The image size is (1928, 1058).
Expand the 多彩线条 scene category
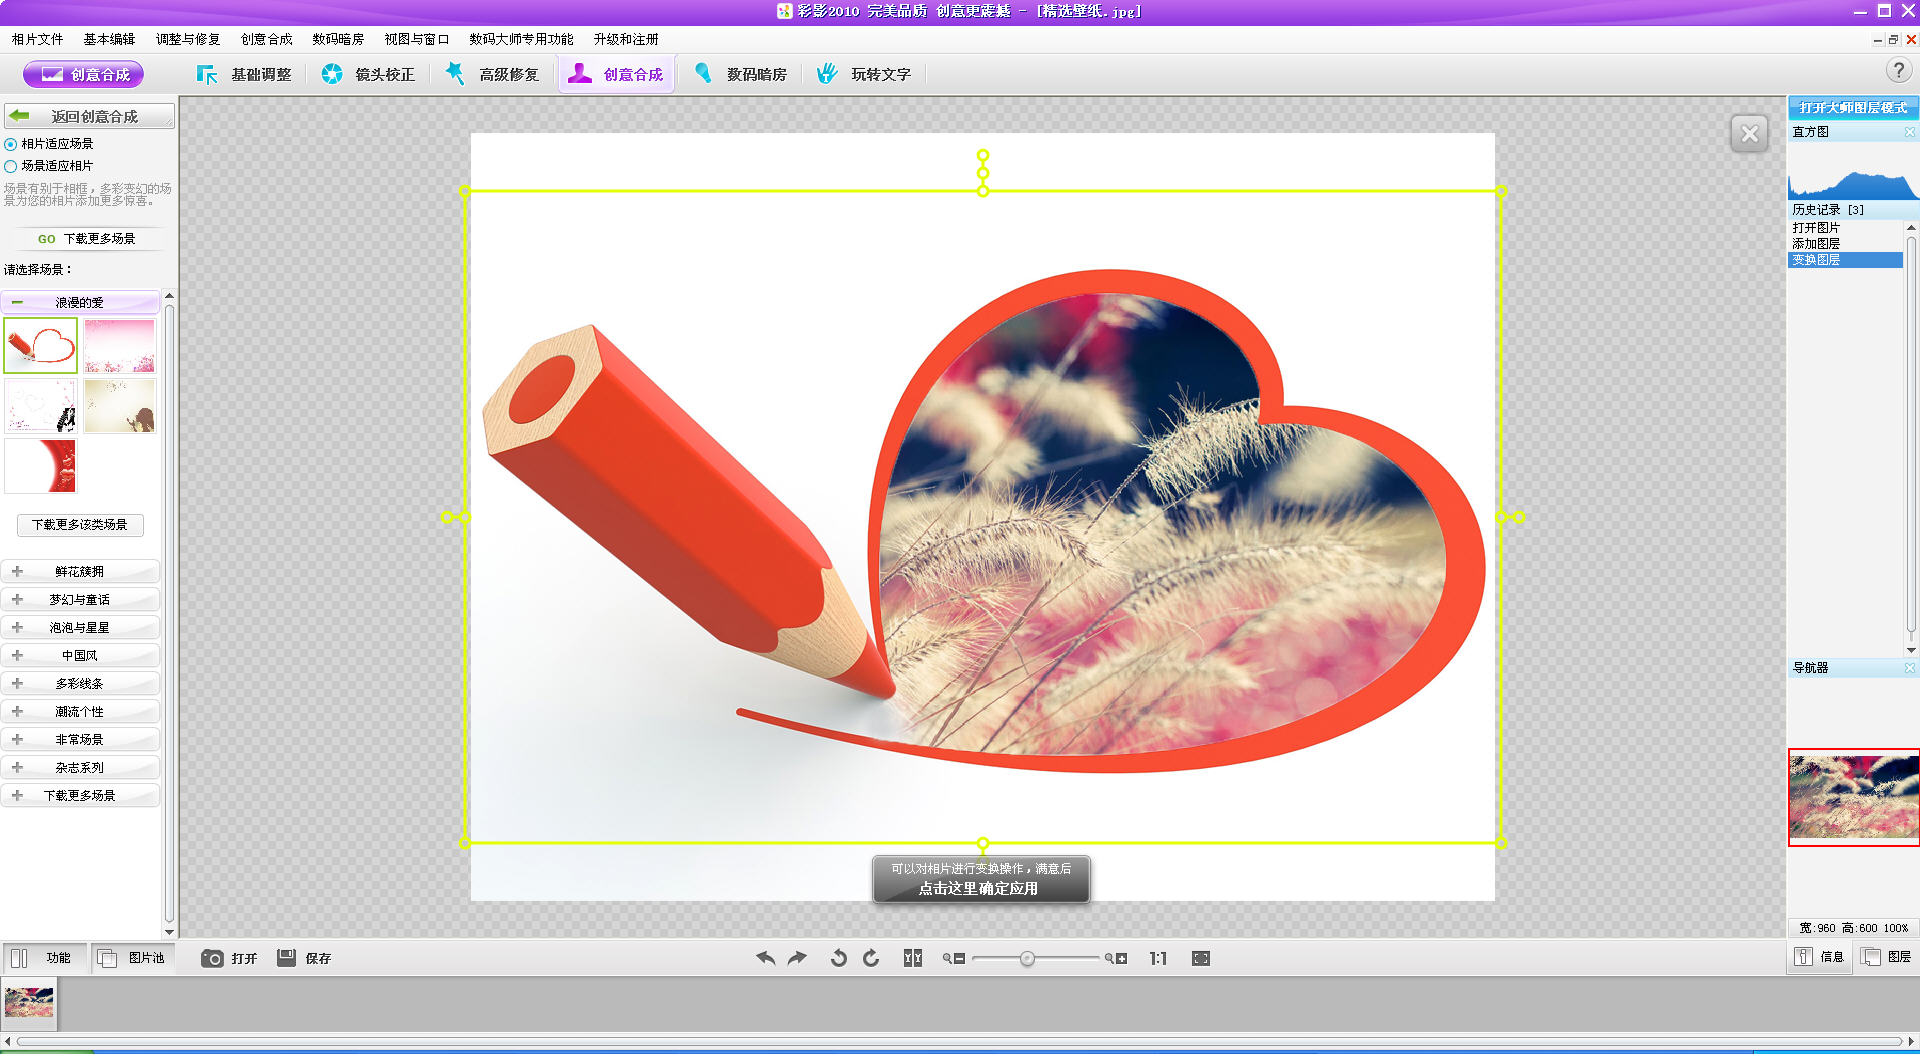tap(80, 686)
